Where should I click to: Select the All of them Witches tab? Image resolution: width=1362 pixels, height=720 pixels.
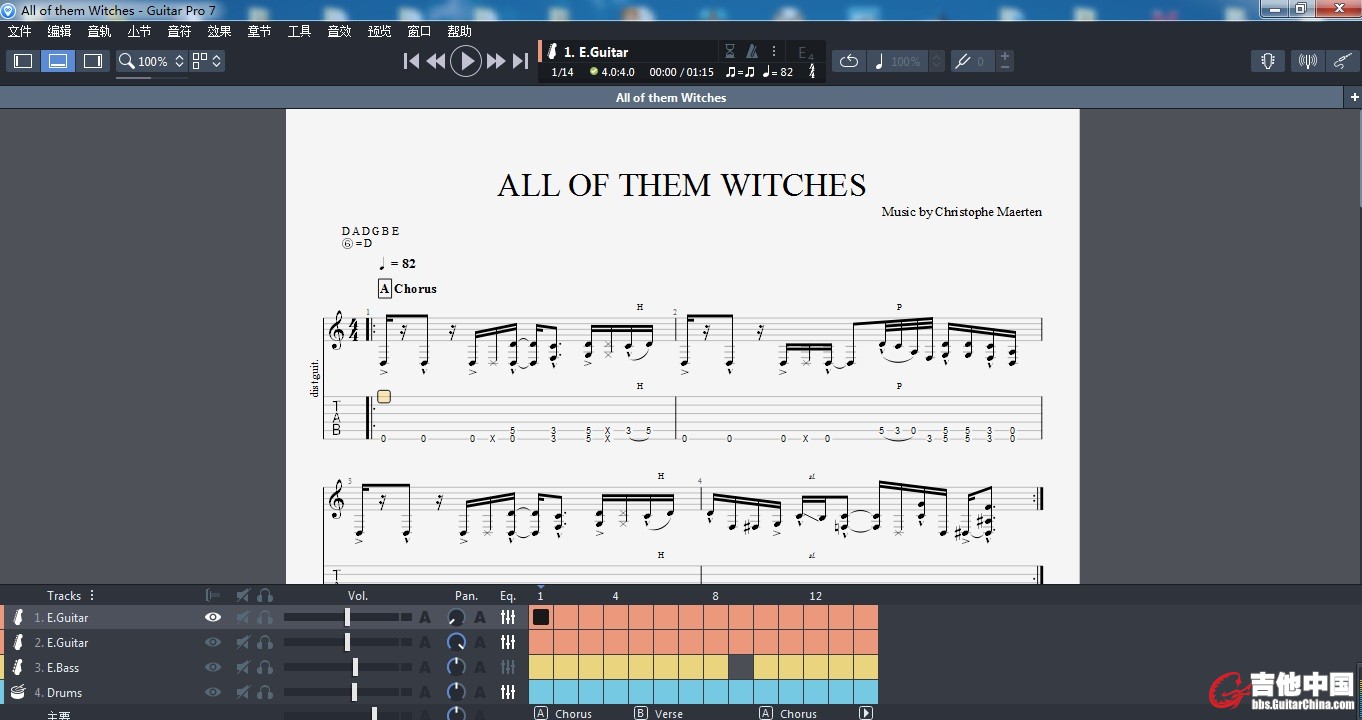671,97
